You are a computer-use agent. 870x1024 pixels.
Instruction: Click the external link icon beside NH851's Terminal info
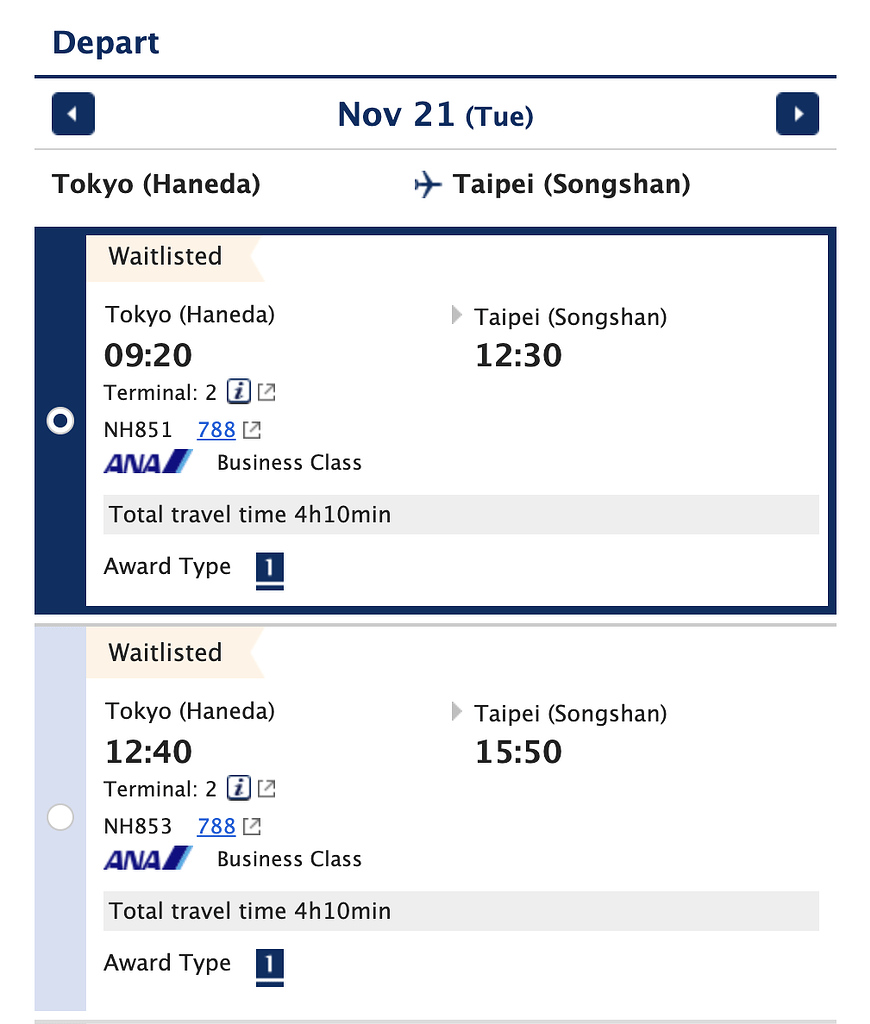pos(264,392)
